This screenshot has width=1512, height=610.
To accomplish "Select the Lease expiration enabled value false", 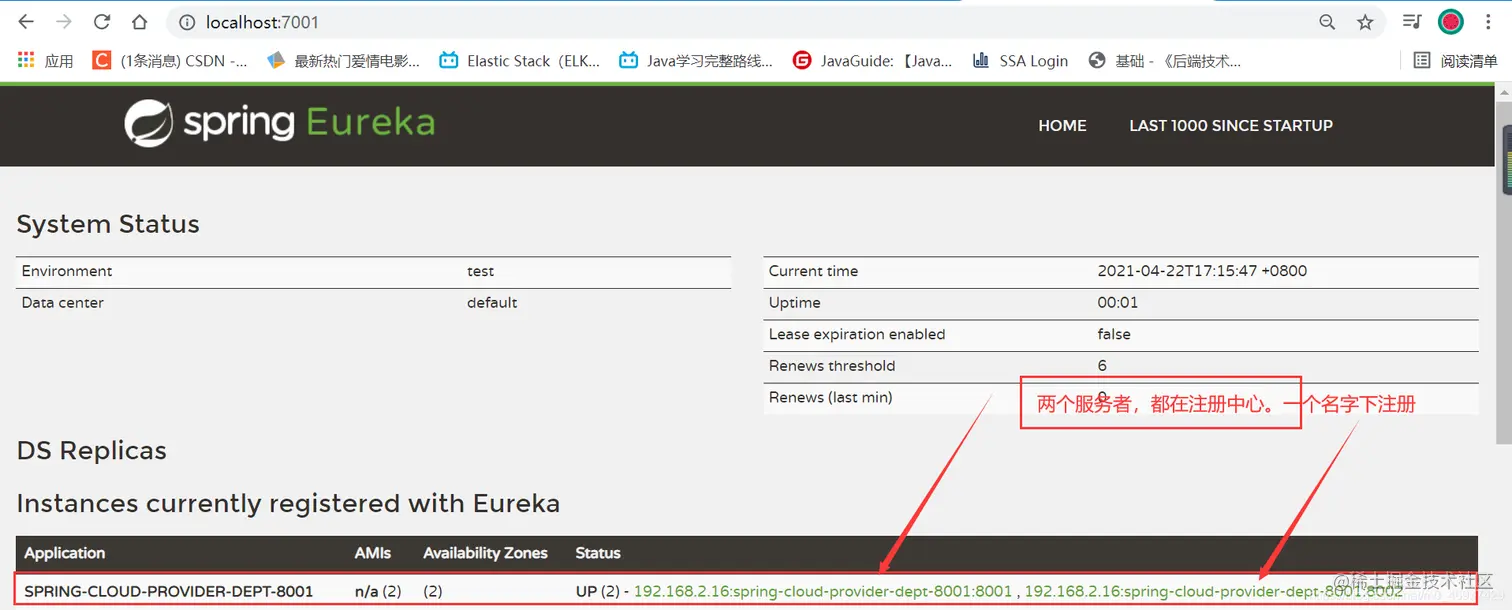I will (x=1114, y=334).
